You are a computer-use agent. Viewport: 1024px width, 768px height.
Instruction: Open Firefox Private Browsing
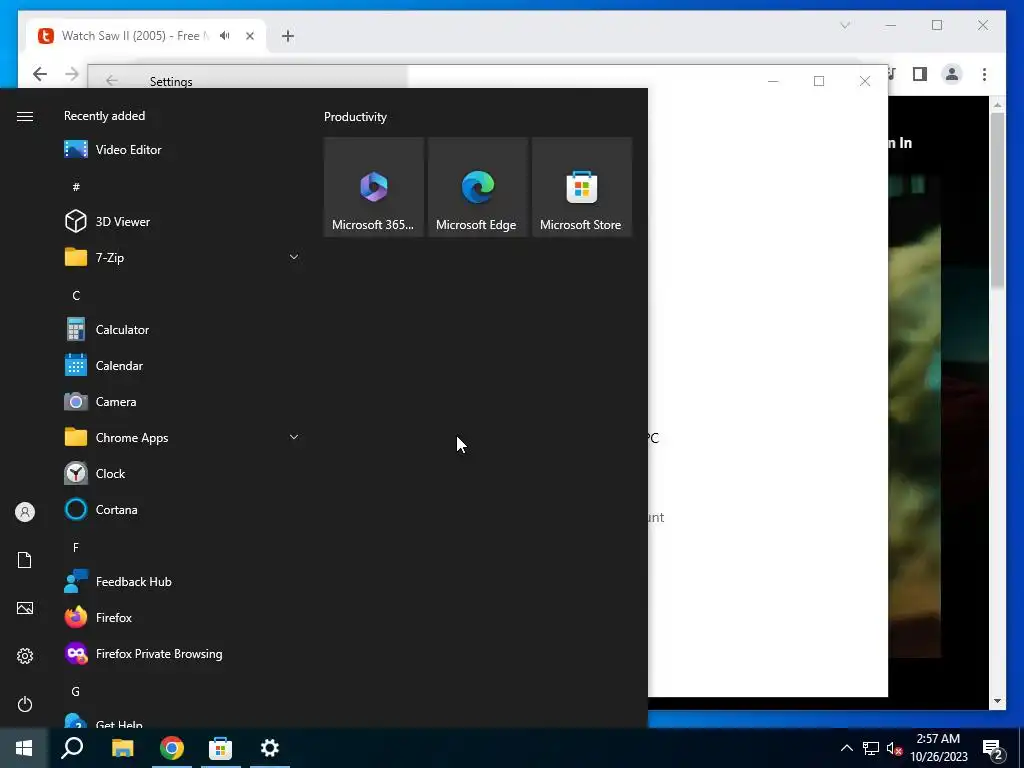182,654
